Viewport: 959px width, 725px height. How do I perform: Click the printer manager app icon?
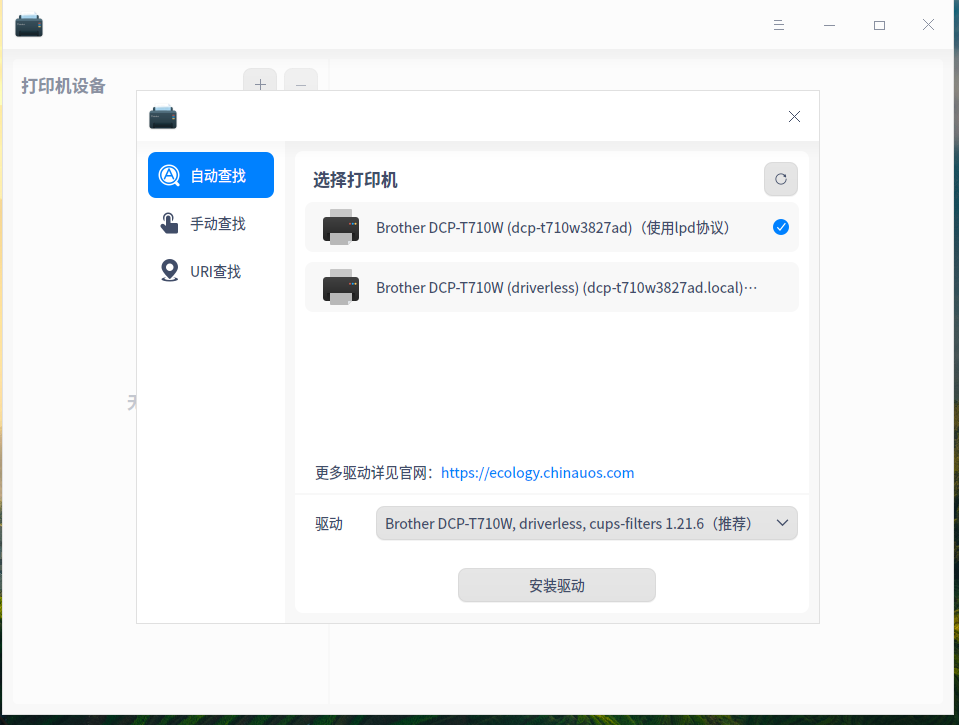[x=29, y=25]
